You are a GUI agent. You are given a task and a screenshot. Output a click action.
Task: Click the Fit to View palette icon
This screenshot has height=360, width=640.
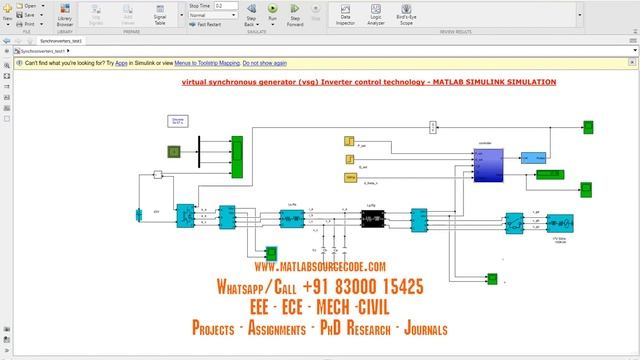pos(7,76)
